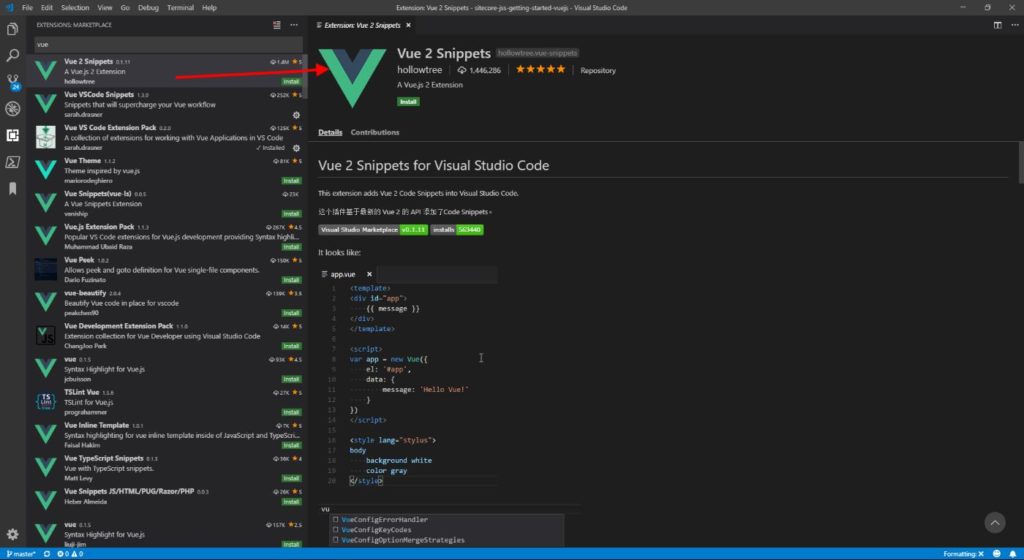Open the notifications bell in the status bar
The height and width of the screenshot is (560, 1024).
pos(1013,553)
